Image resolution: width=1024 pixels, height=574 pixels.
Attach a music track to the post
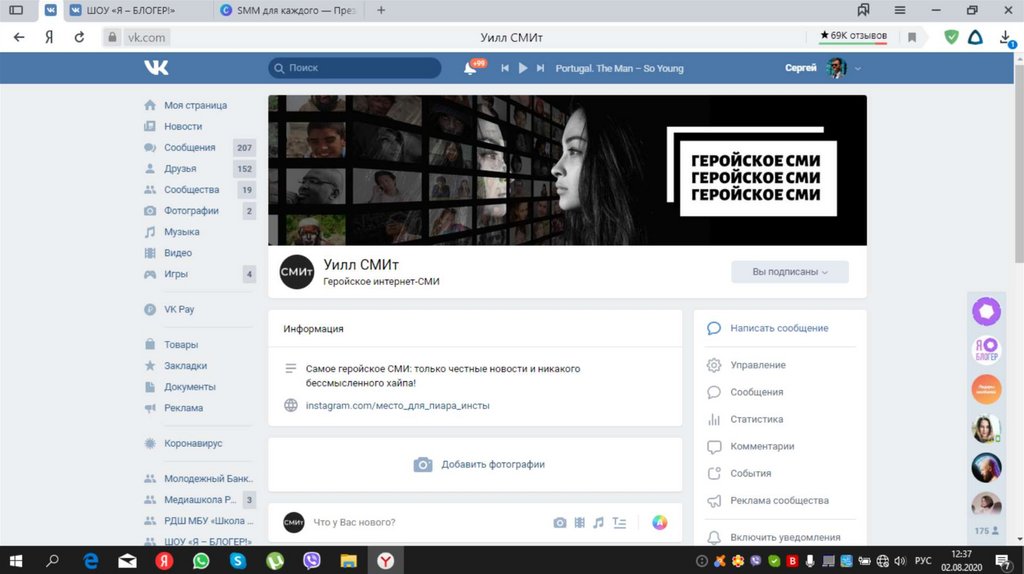(x=598, y=522)
